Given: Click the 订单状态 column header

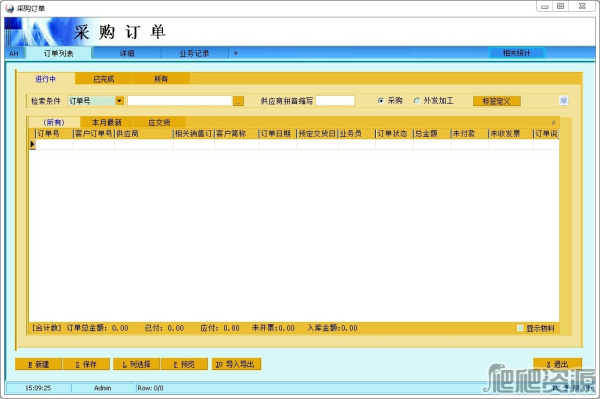Looking at the screenshot, I should pyautogui.click(x=394, y=134).
